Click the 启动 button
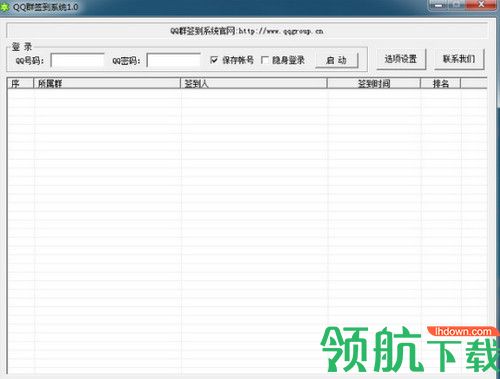This screenshot has height=379, width=500. click(x=337, y=60)
